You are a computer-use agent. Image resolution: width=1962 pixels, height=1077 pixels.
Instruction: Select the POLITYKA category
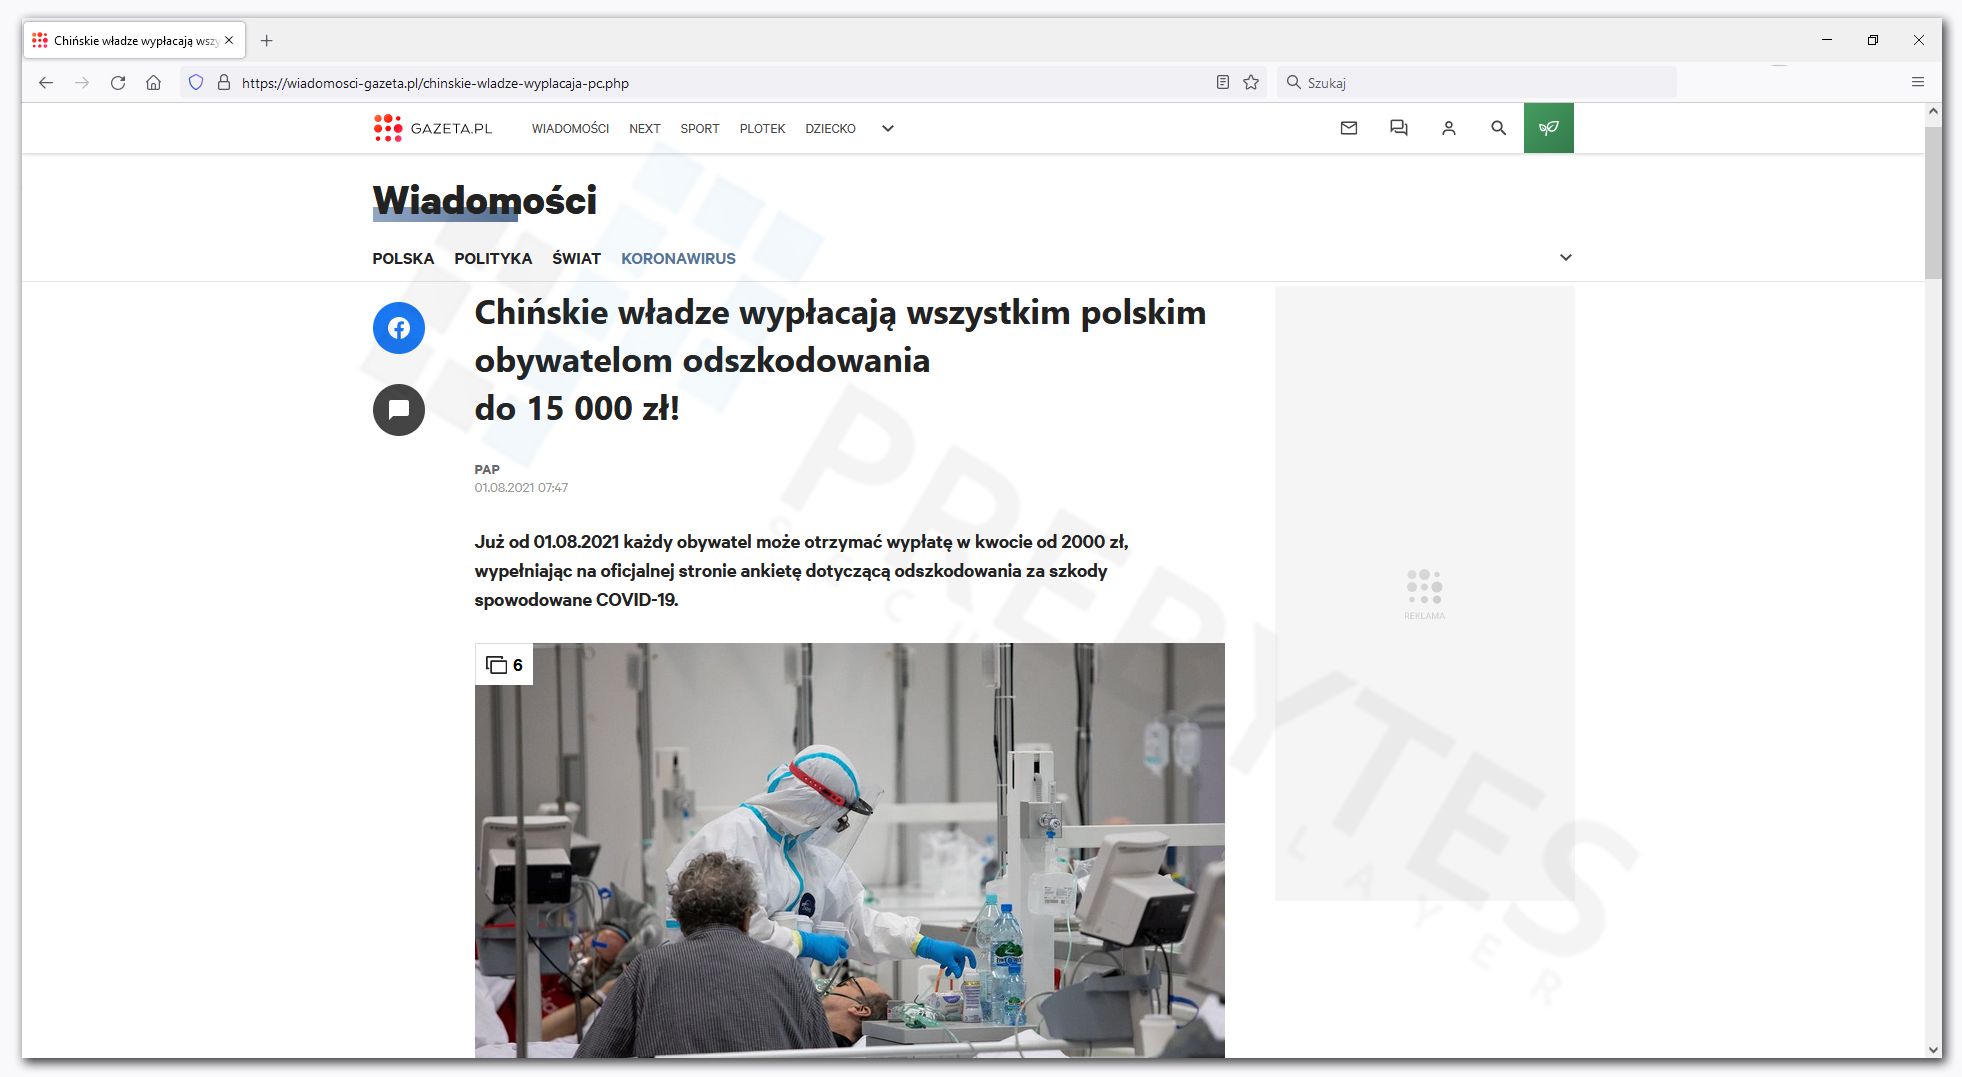tap(493, 258)
